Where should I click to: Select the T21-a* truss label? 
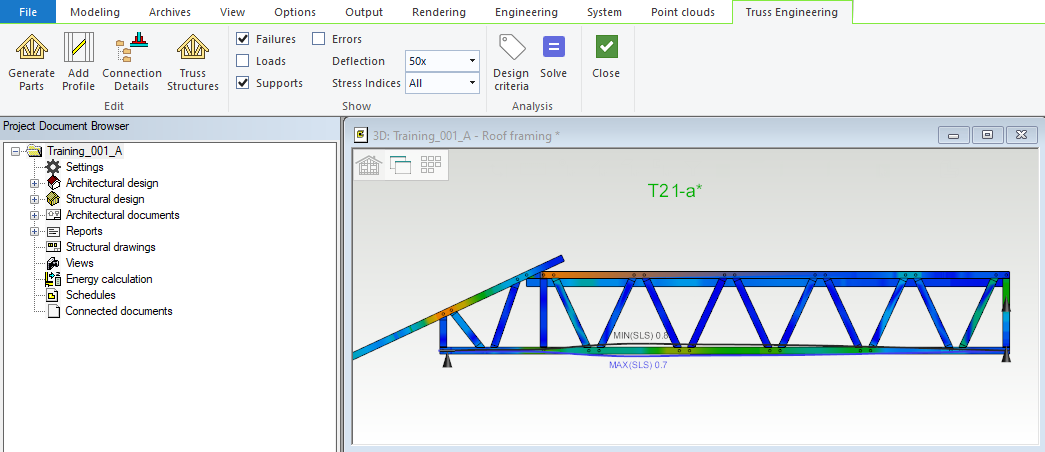click(x=675, y=190)
